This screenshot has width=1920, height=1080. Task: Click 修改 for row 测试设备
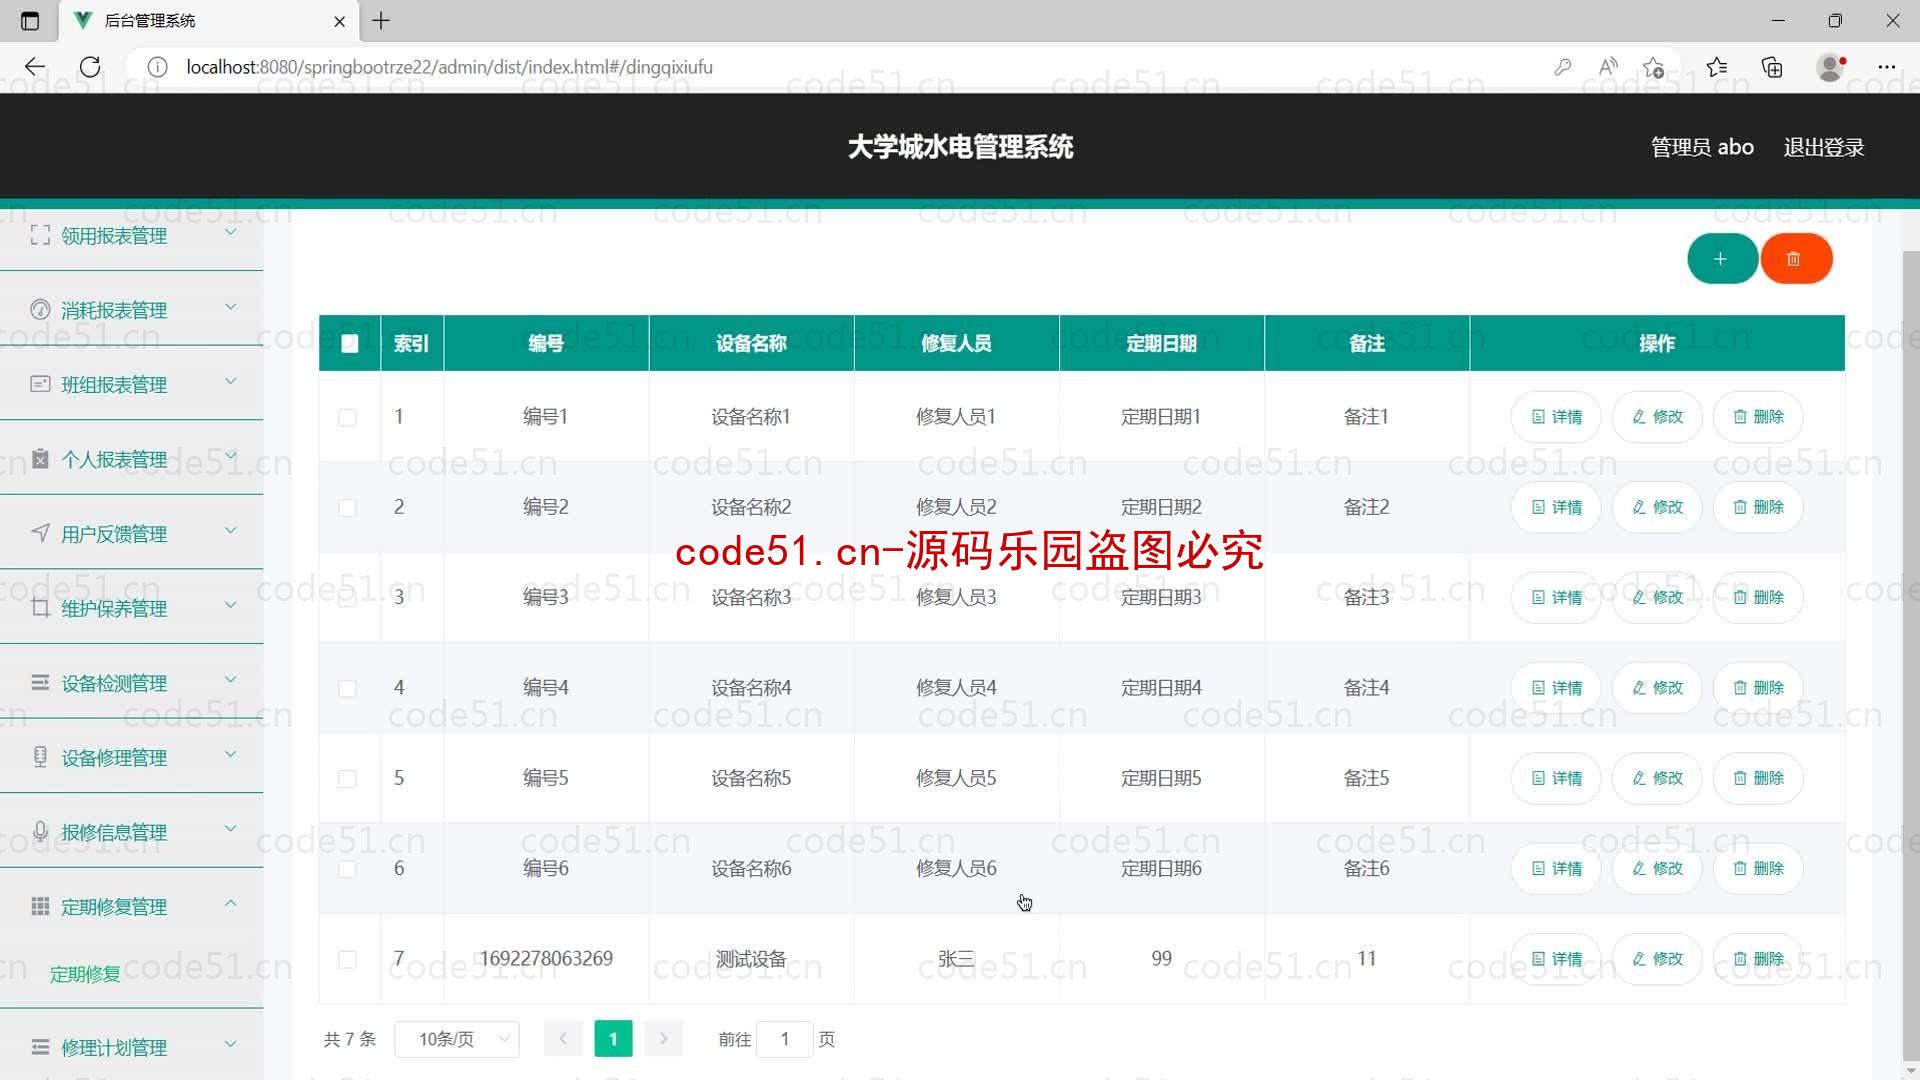[x=1657, y=959]
